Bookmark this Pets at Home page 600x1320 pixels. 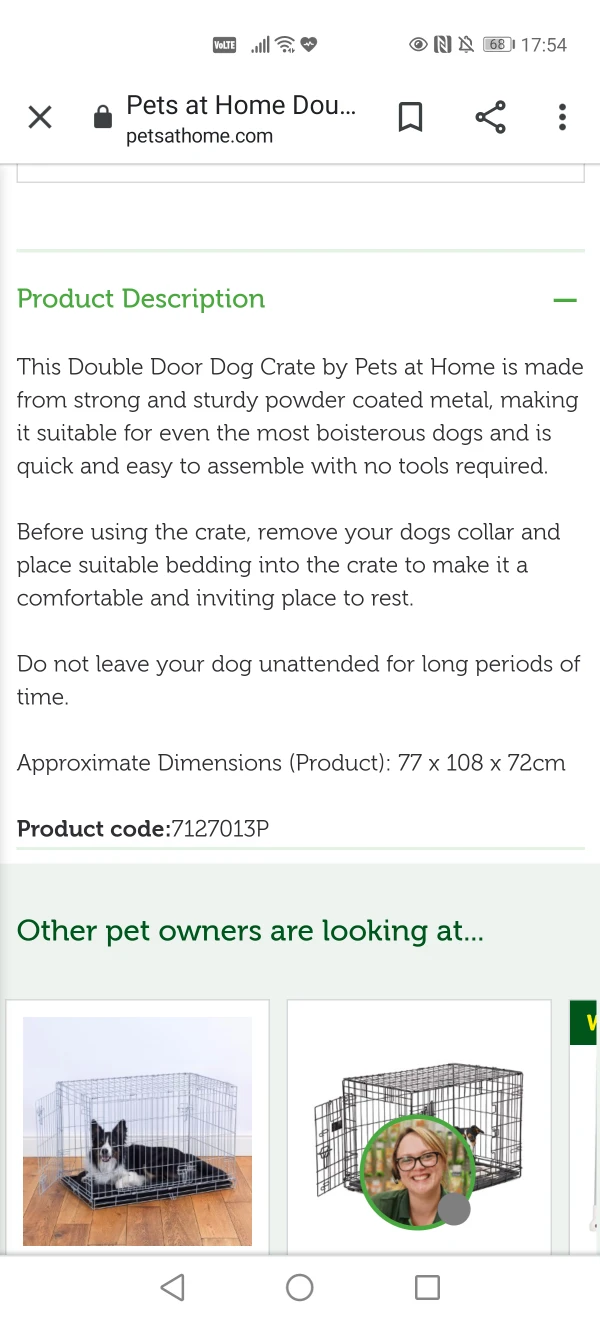(x=410, y=118)
